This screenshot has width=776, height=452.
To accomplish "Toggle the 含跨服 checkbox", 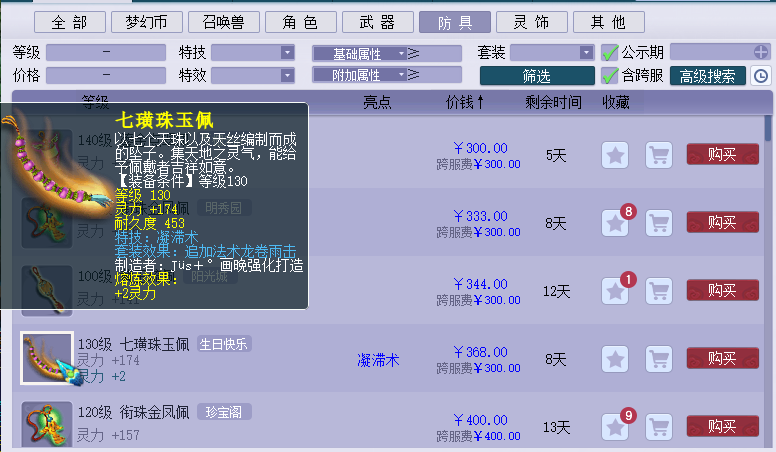I will tap(610, 76).
